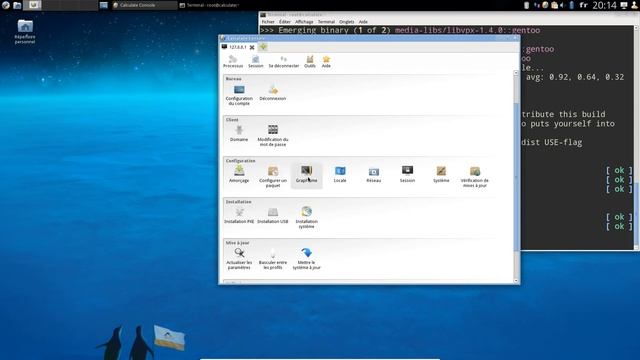The image size is (640, 360).
Task: Open the Onglets menu in Terminal
Action: point(347,22)
